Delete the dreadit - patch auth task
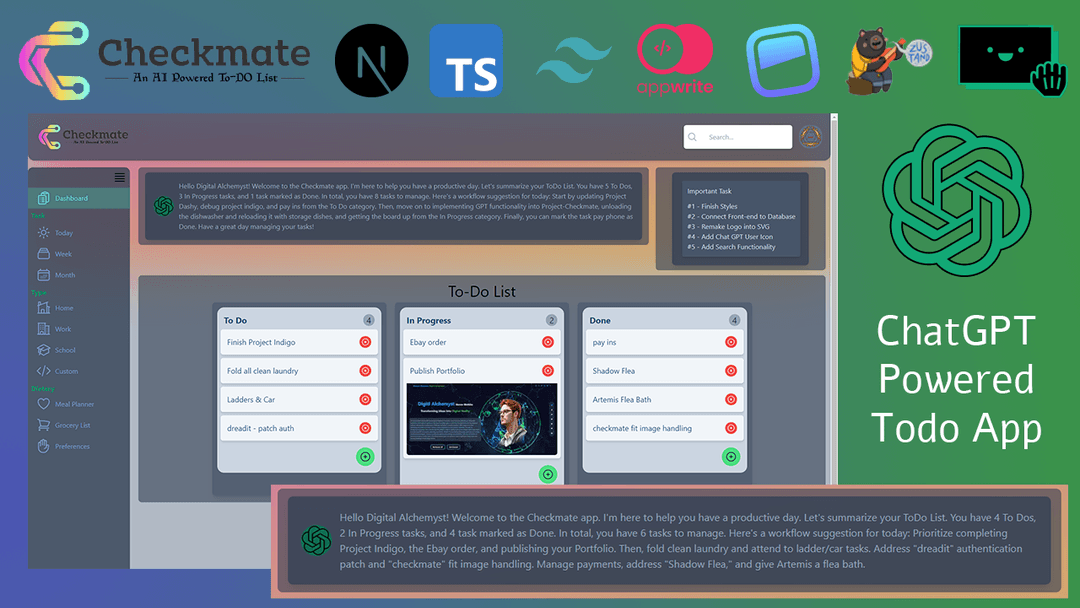The width and height of the screenshot is (1080, 608). tap(365, 428)
